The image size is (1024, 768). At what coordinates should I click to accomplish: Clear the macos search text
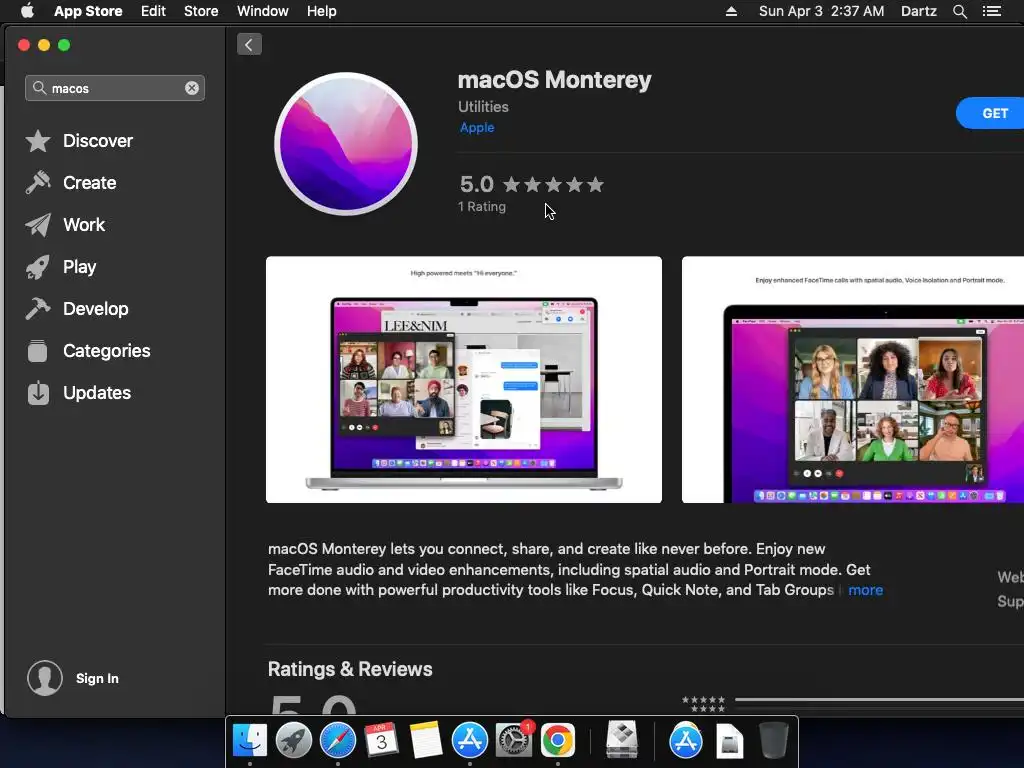191,88
